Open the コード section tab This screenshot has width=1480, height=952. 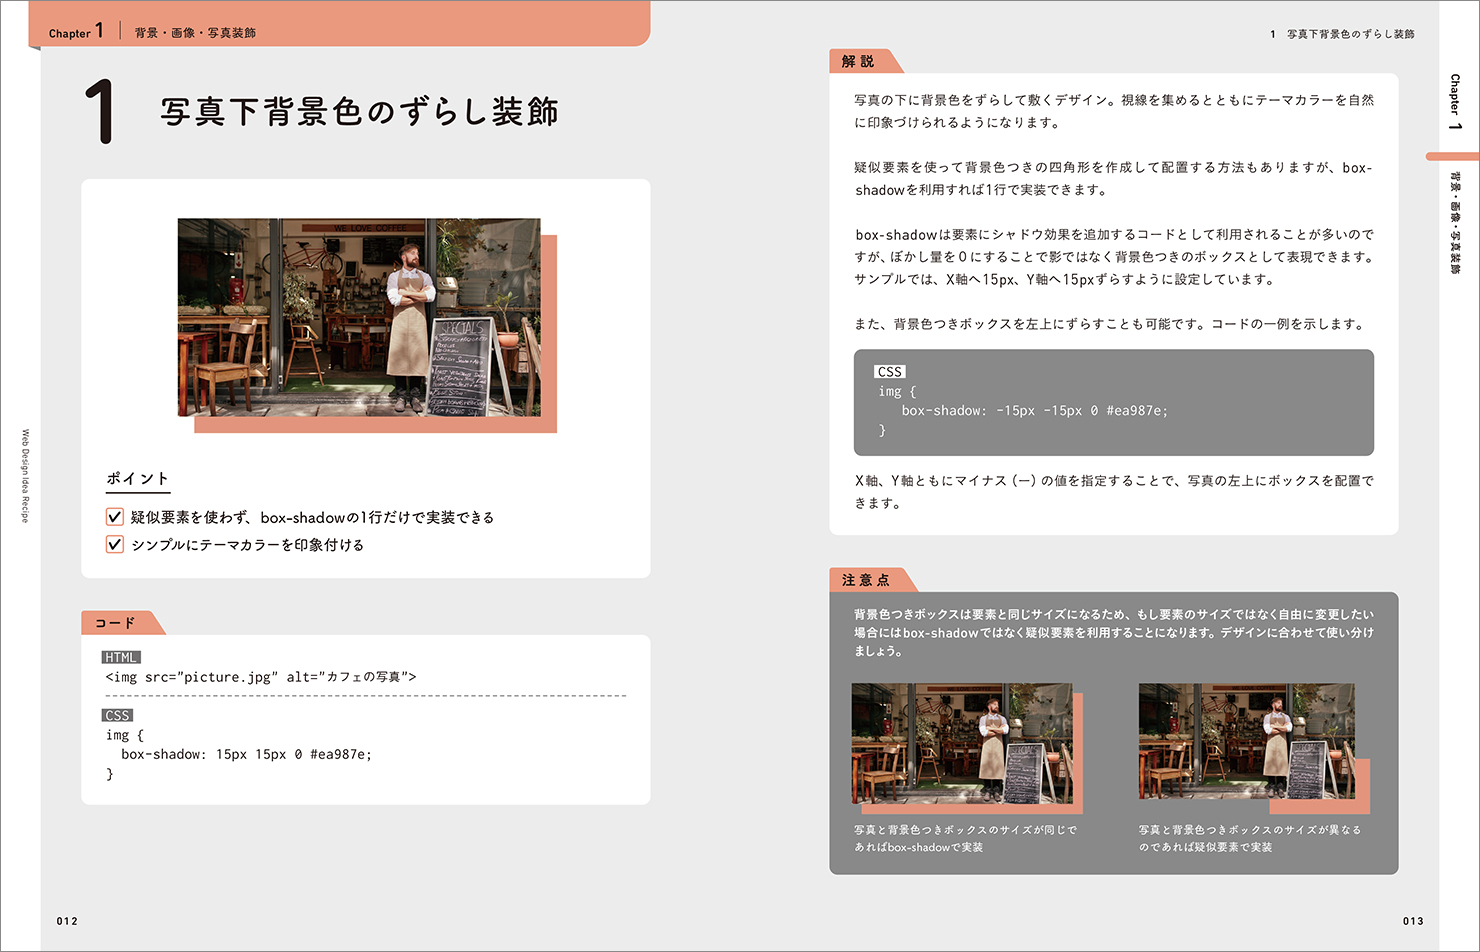click(116, 623)
